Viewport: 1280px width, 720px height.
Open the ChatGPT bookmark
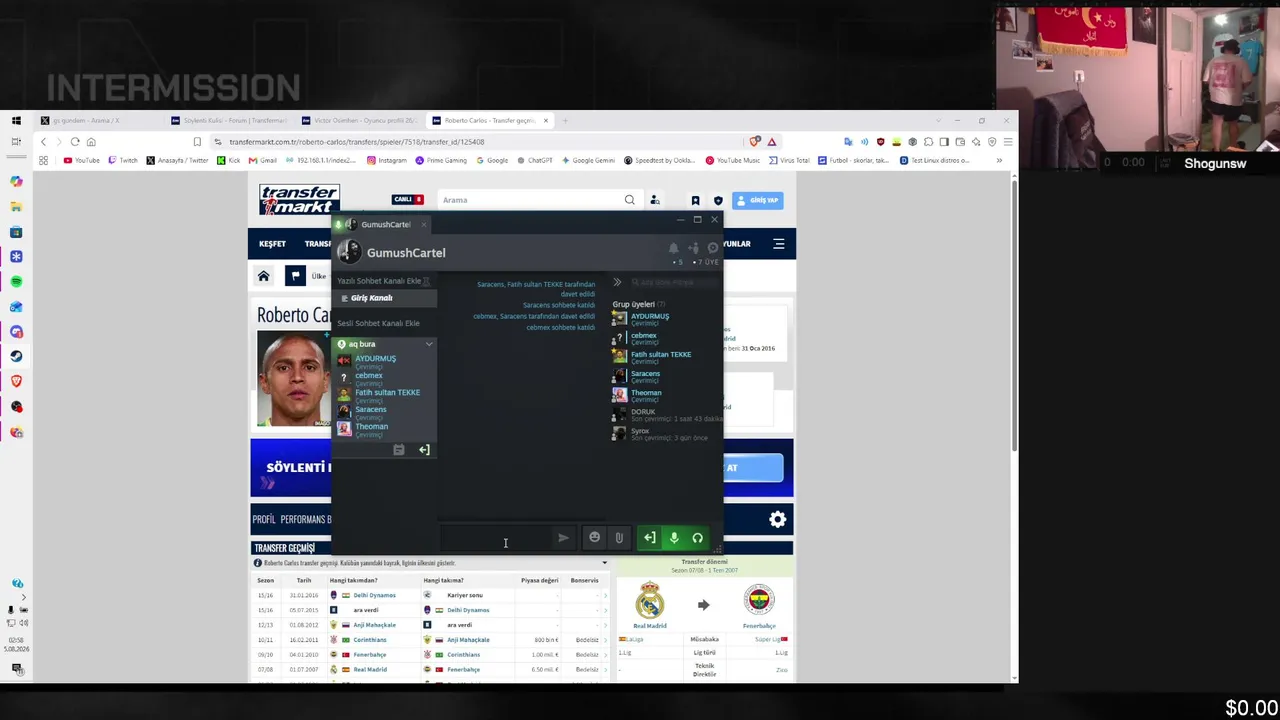coord(534,160)
